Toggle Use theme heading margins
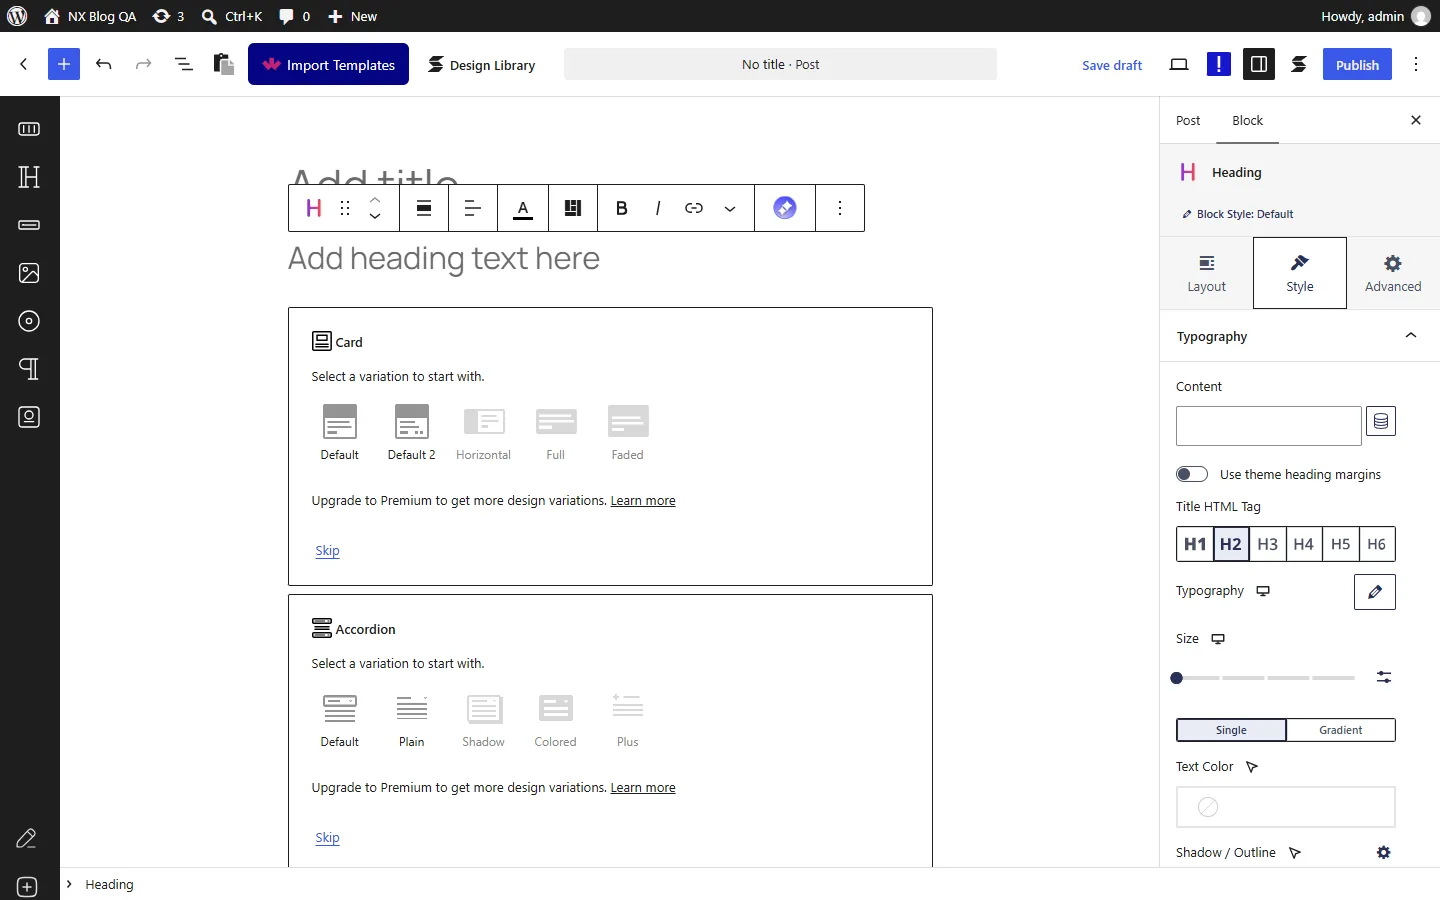 (x=1192, y=474)
